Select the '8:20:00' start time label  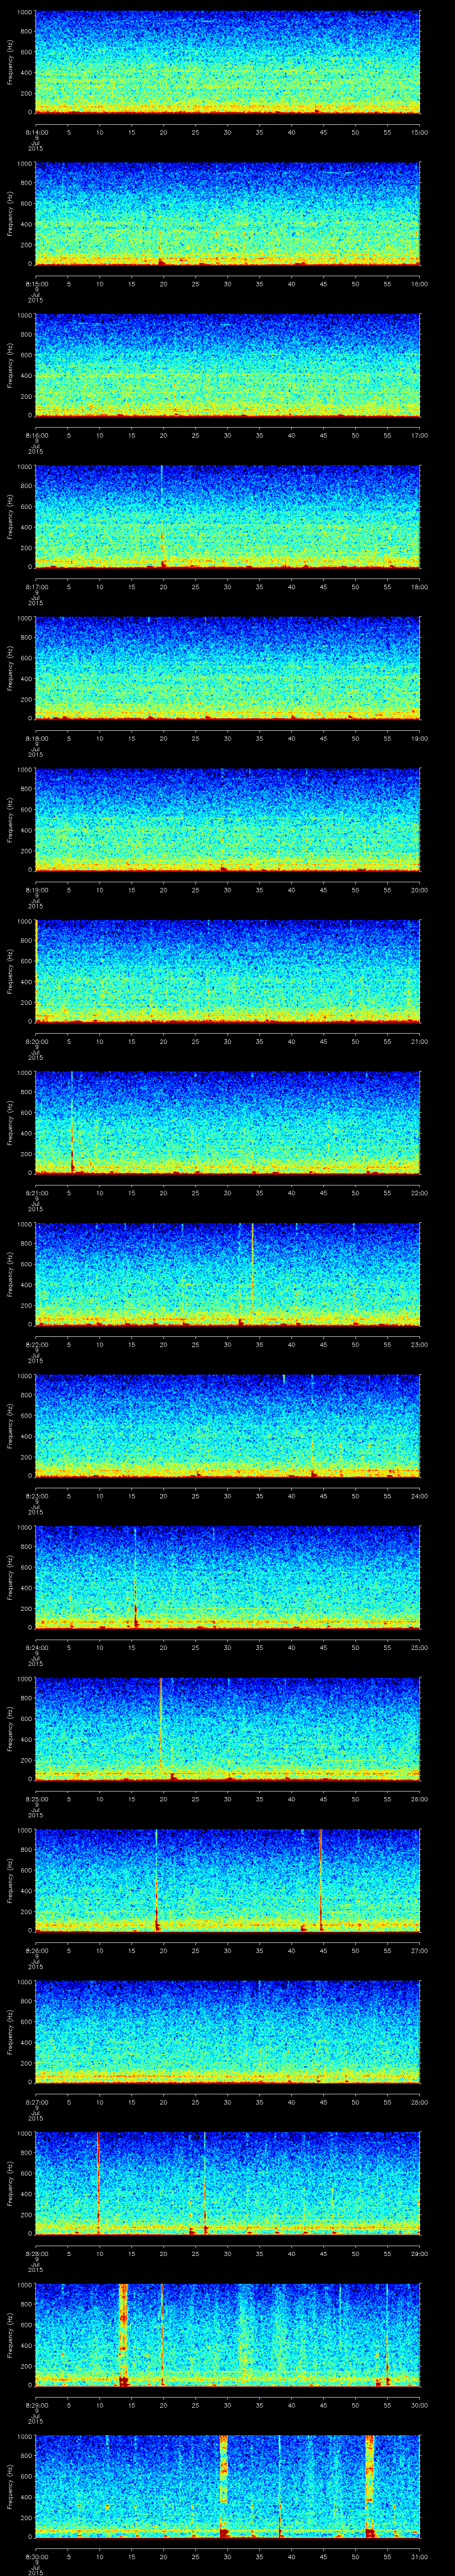tap(36, 1041)
